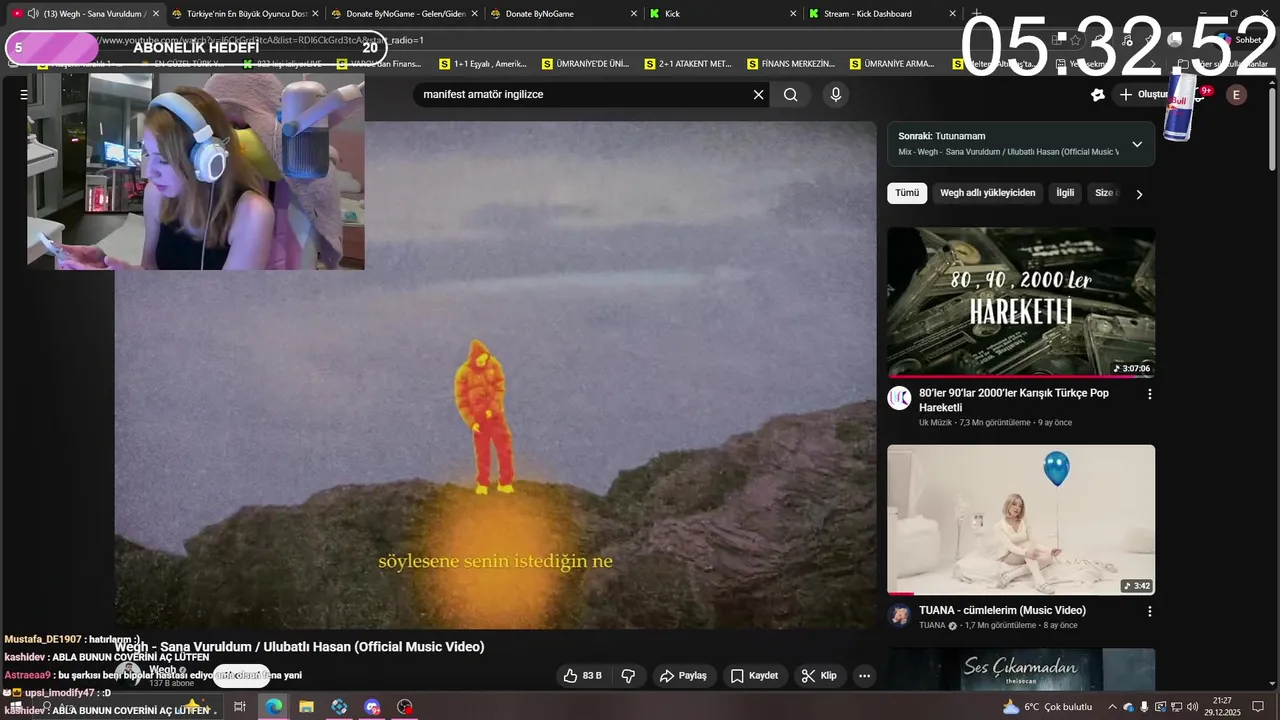Switch to the Kick browser tab

coord(722,14)
